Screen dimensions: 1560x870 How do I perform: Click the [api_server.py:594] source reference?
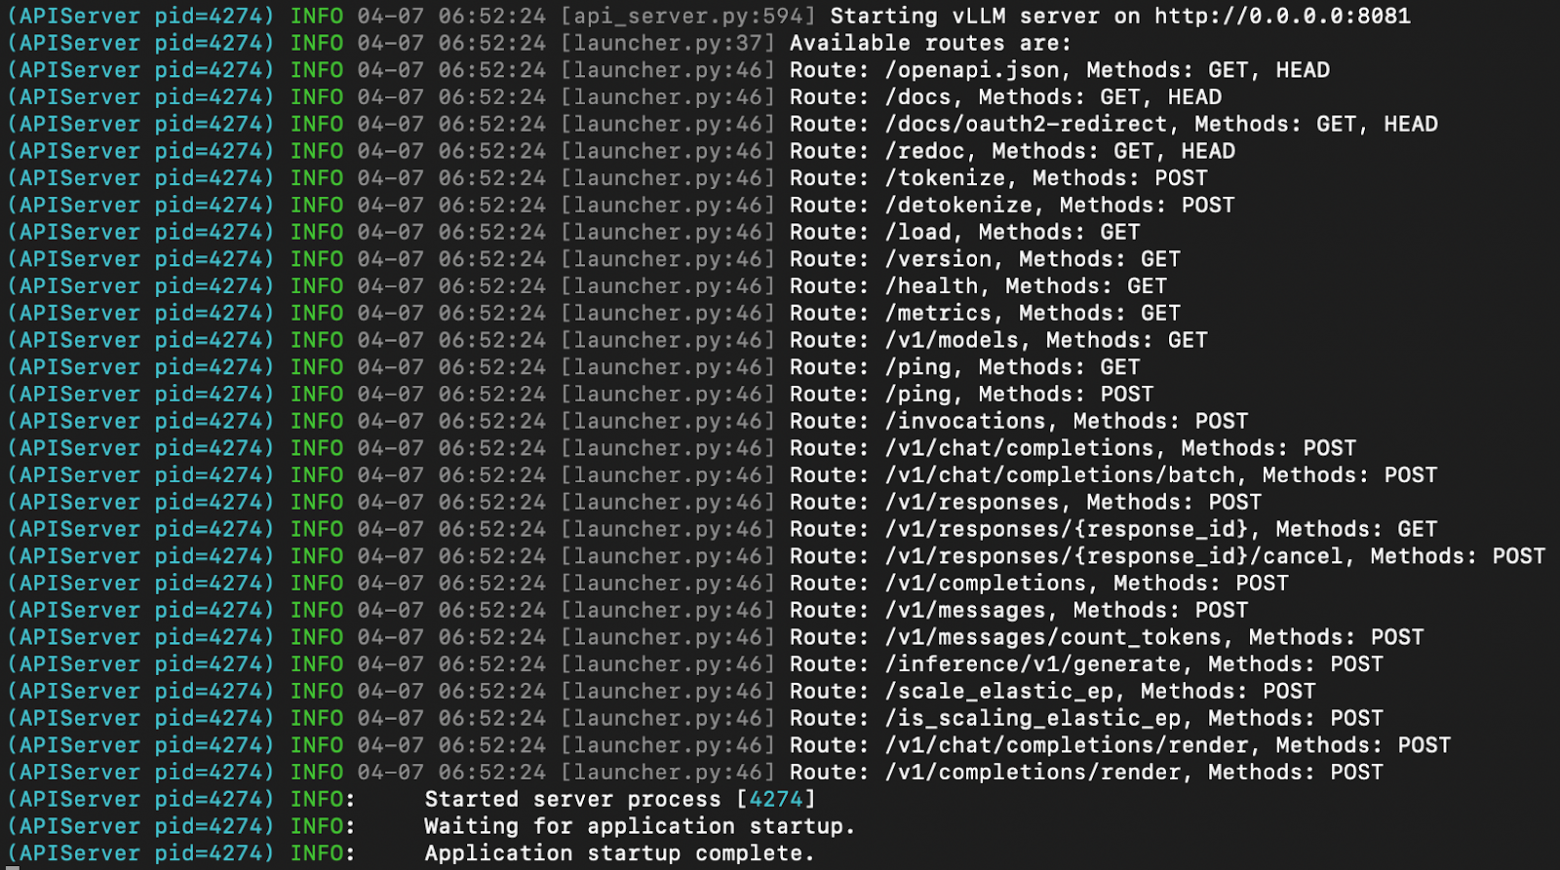coord(688,16)
